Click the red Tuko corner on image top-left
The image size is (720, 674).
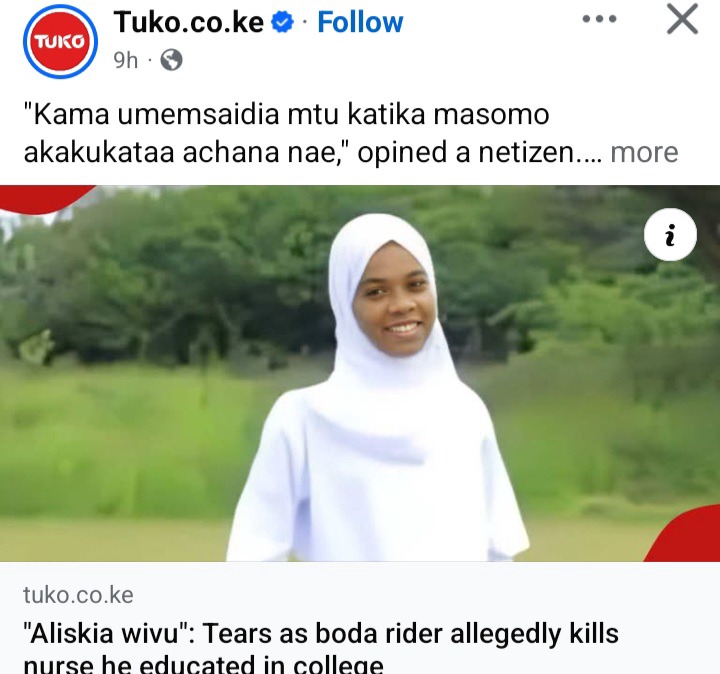[44, 197]
